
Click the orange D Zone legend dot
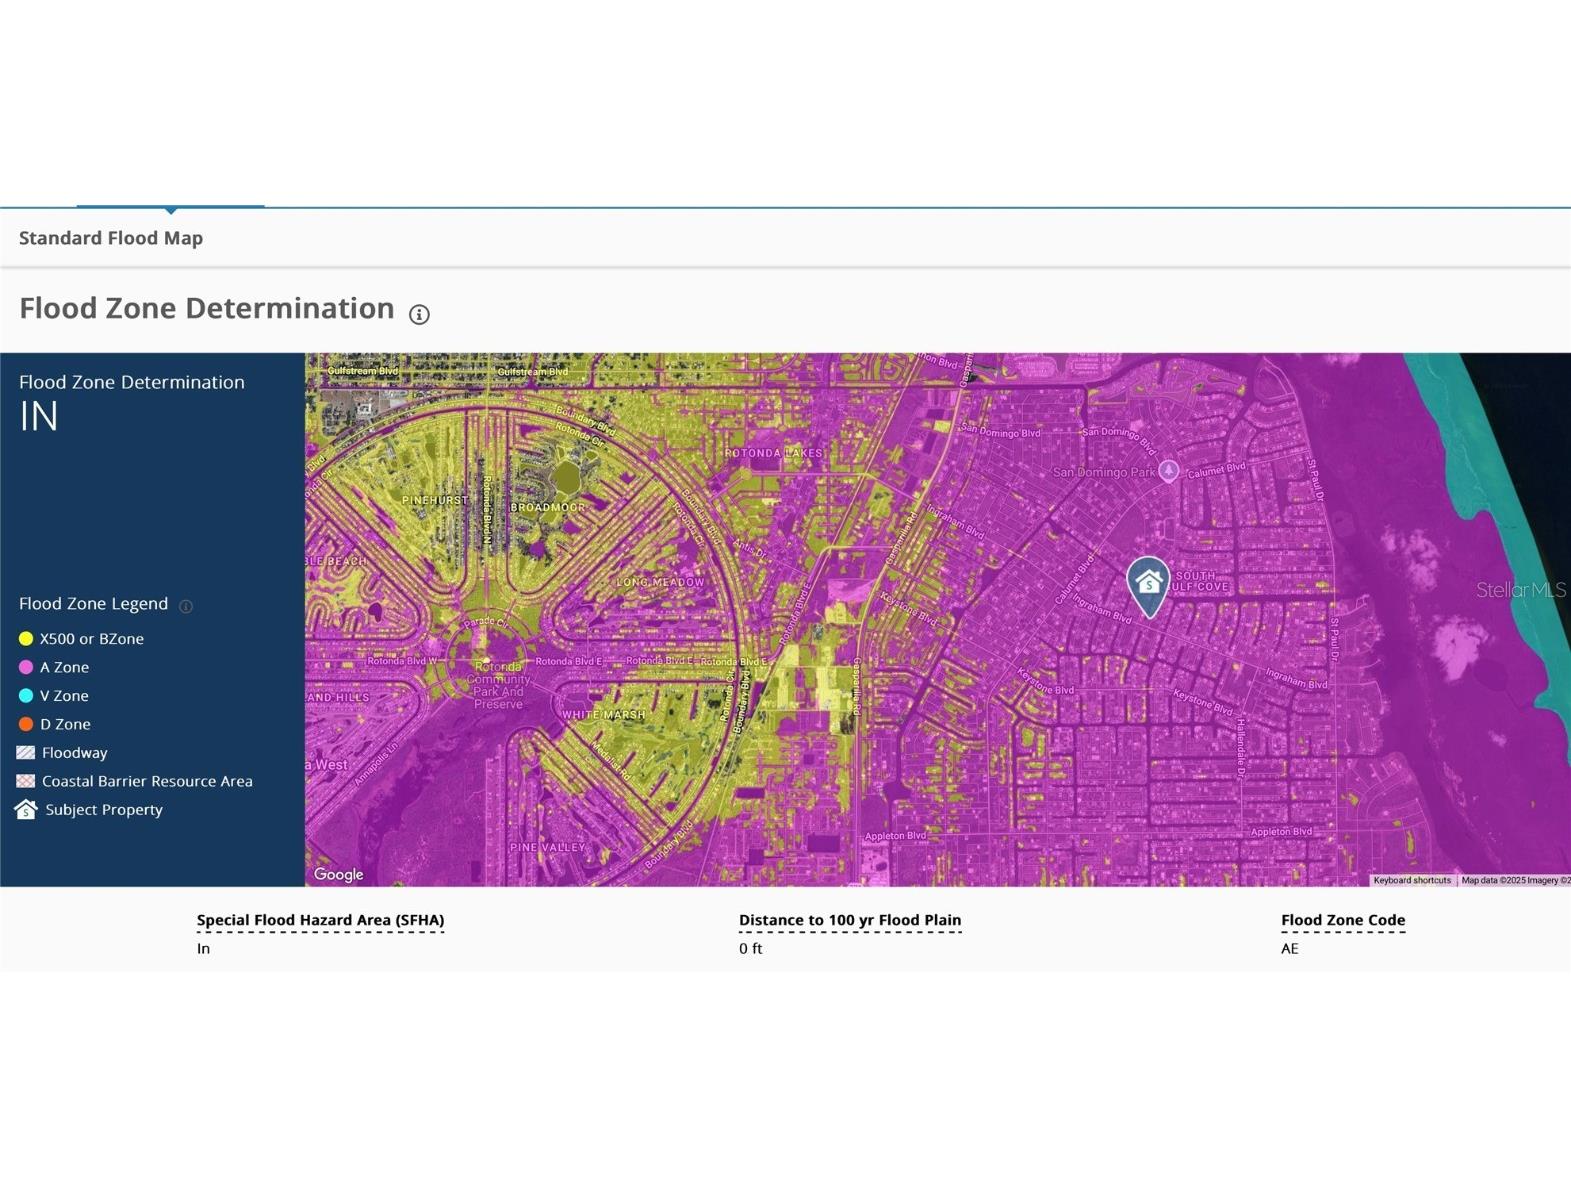[26, 724]
